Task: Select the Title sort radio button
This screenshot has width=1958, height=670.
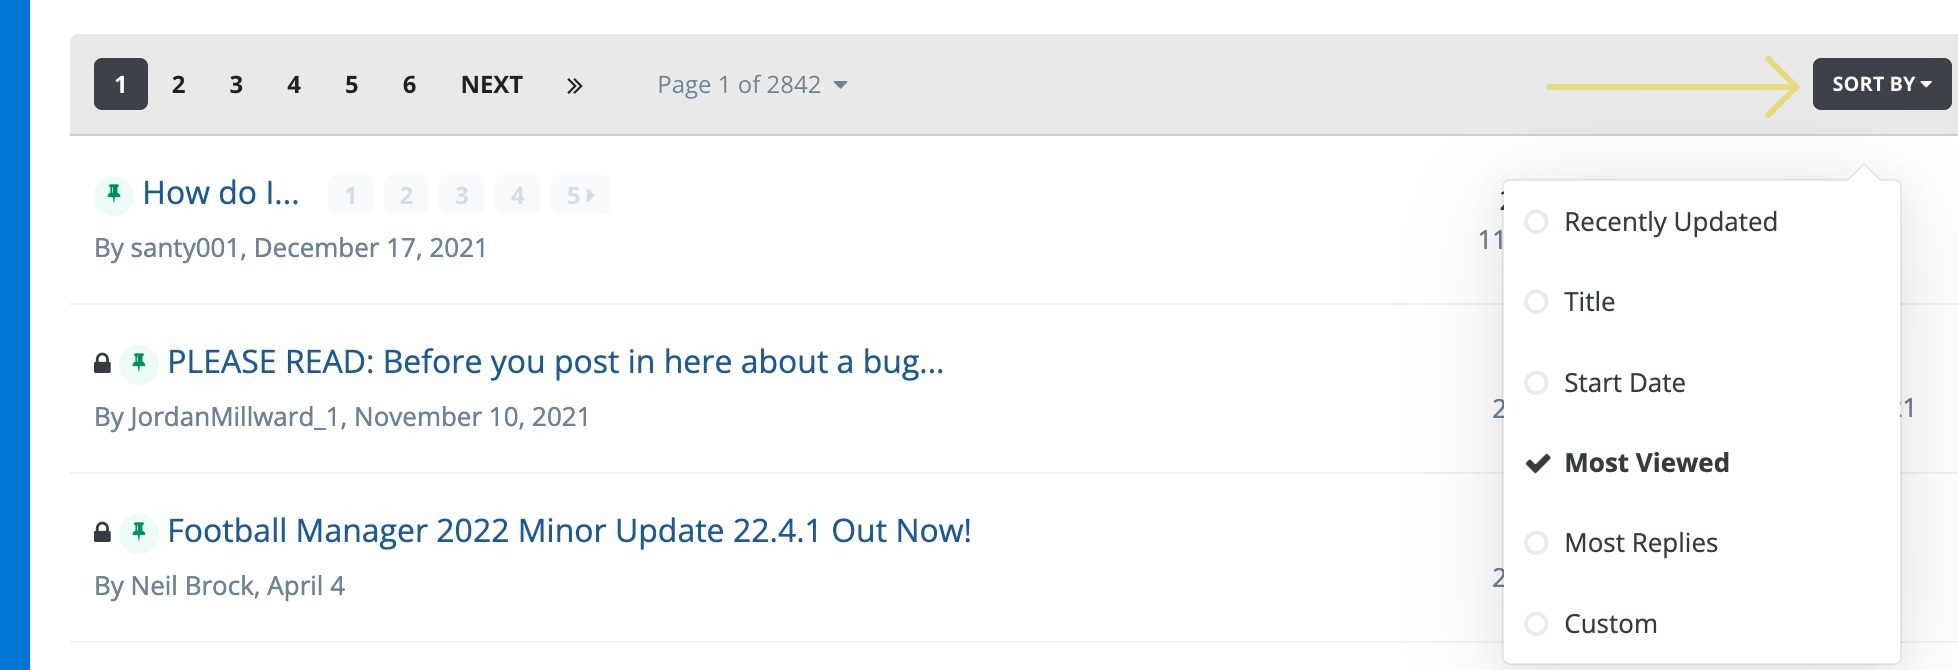Action: (x=1537, y=301)
